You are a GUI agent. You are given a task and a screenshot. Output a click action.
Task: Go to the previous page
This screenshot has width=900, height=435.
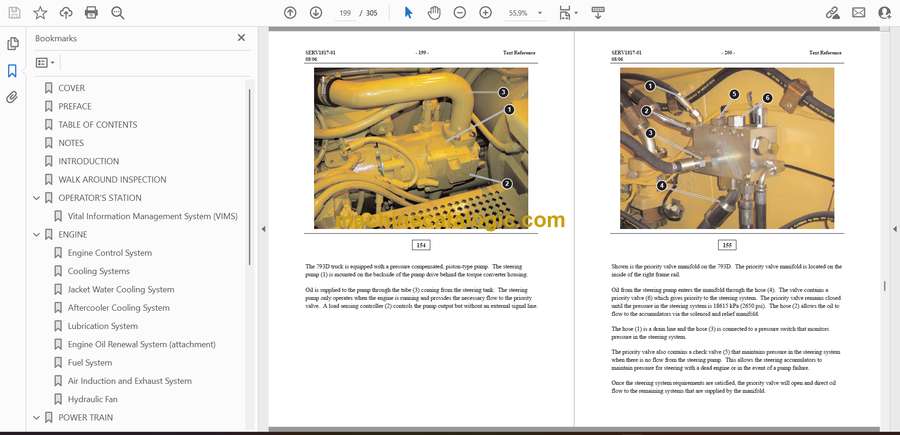290,13
